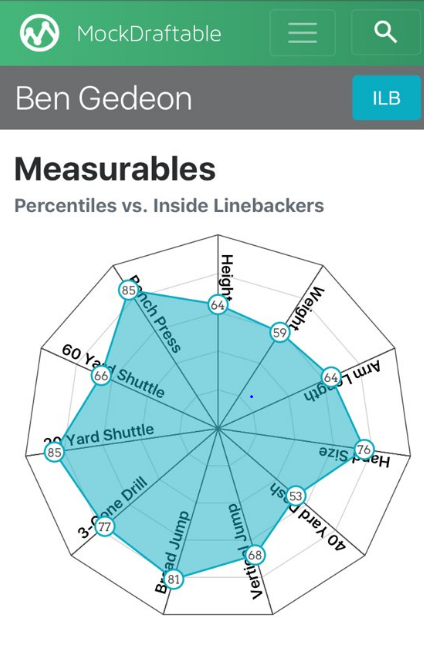Click the center of the radar chart
Screen dimensions: 424x645
click(218, 428)
